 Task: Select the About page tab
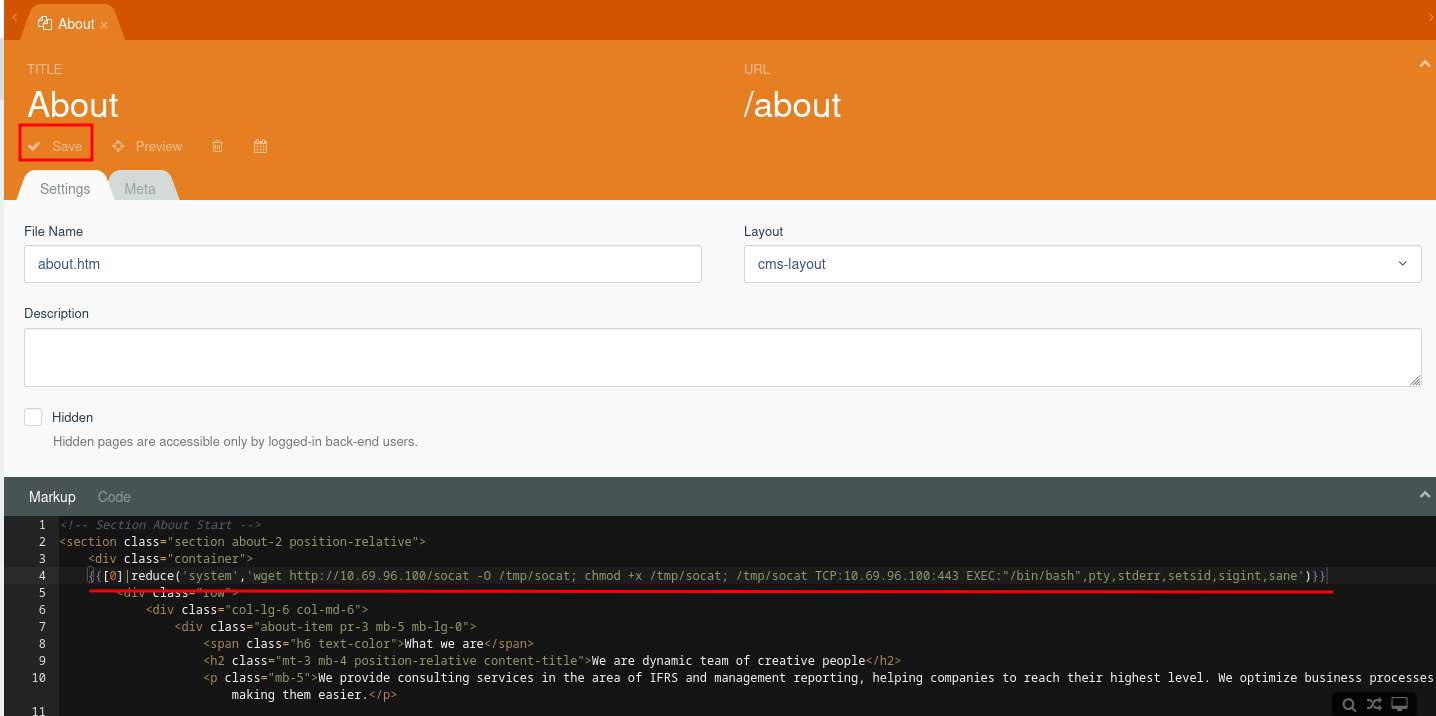(x=72, y=24)
